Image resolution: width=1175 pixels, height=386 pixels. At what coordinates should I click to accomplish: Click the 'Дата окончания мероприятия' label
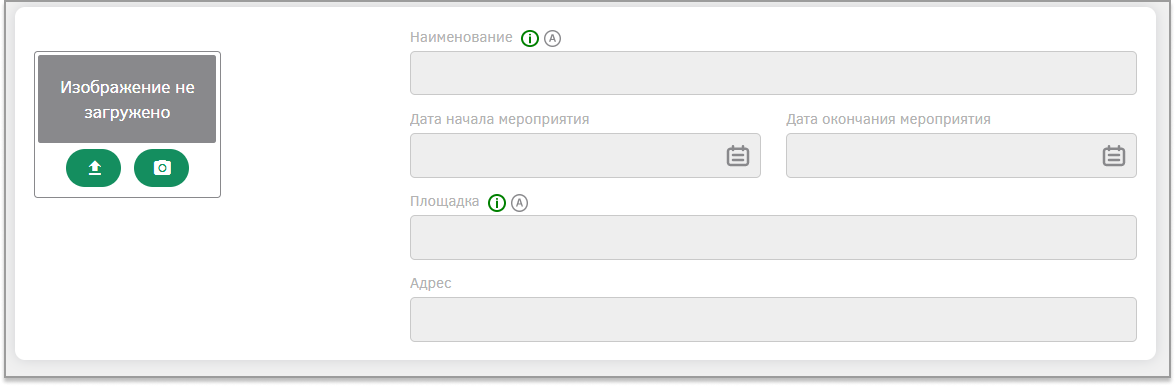(x=889, y=119)
